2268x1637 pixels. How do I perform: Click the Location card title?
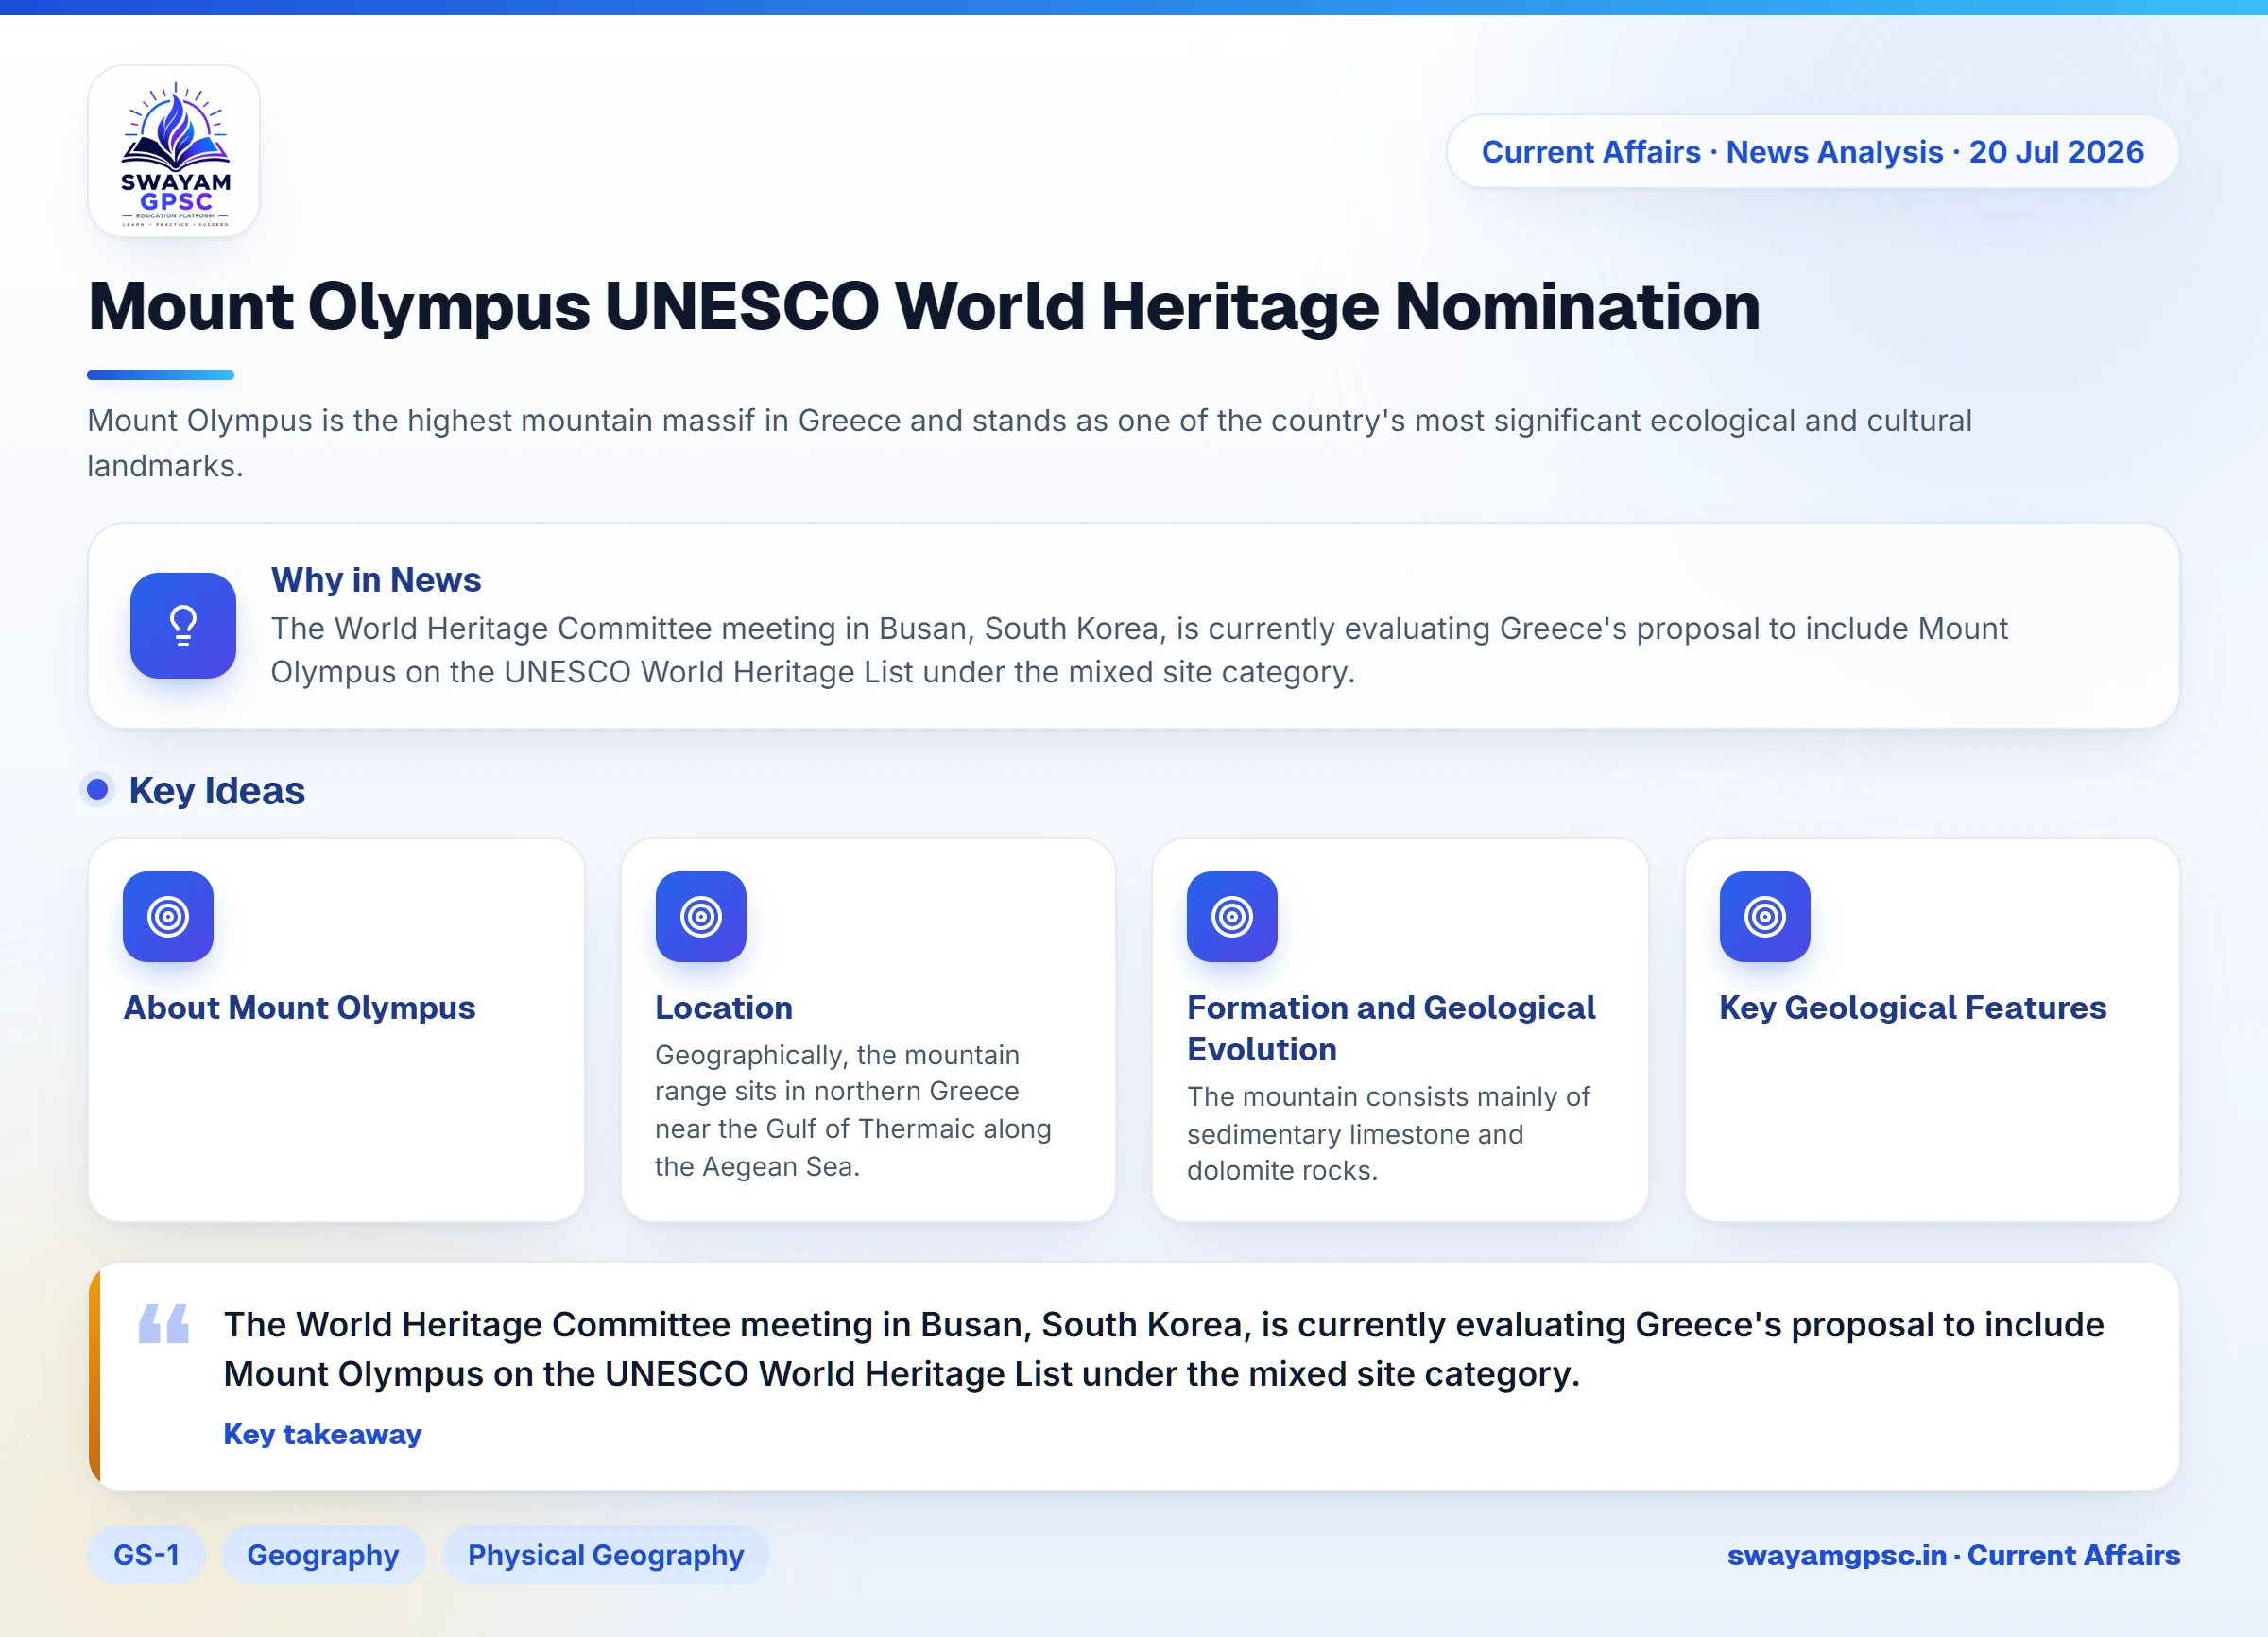point(724,1007)
